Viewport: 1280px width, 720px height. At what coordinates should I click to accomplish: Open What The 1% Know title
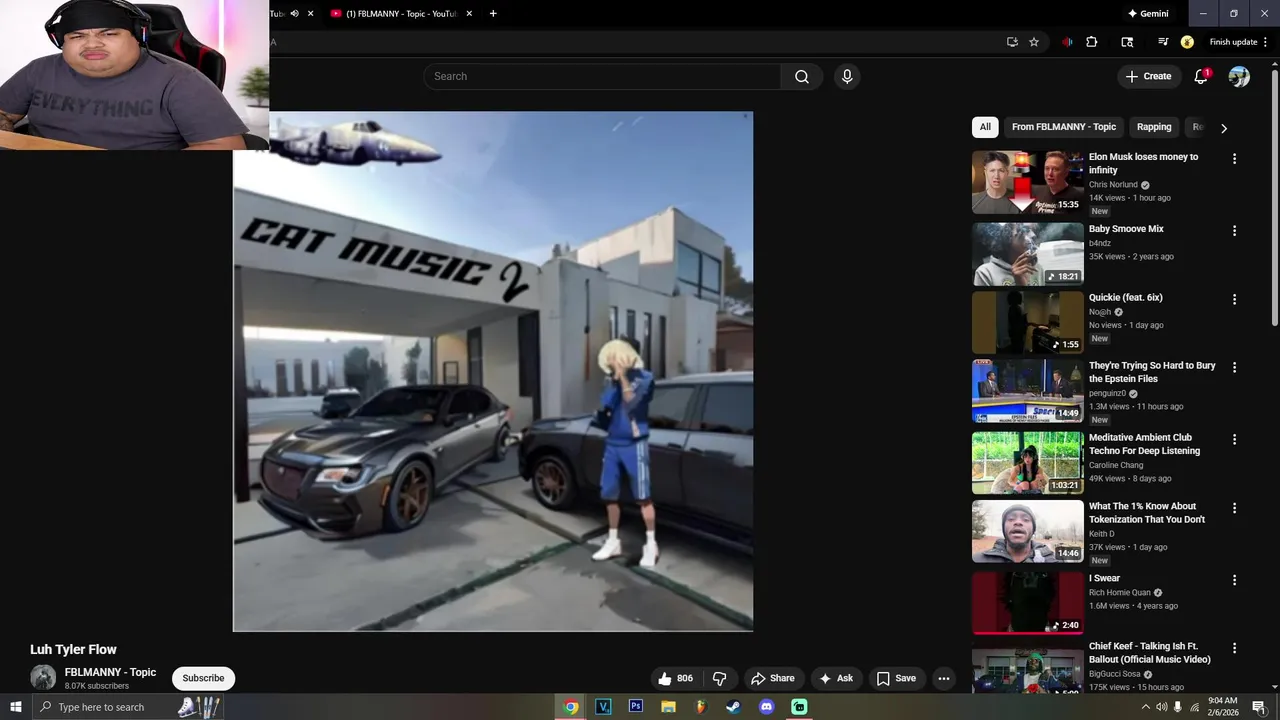tap(1147, 513)
